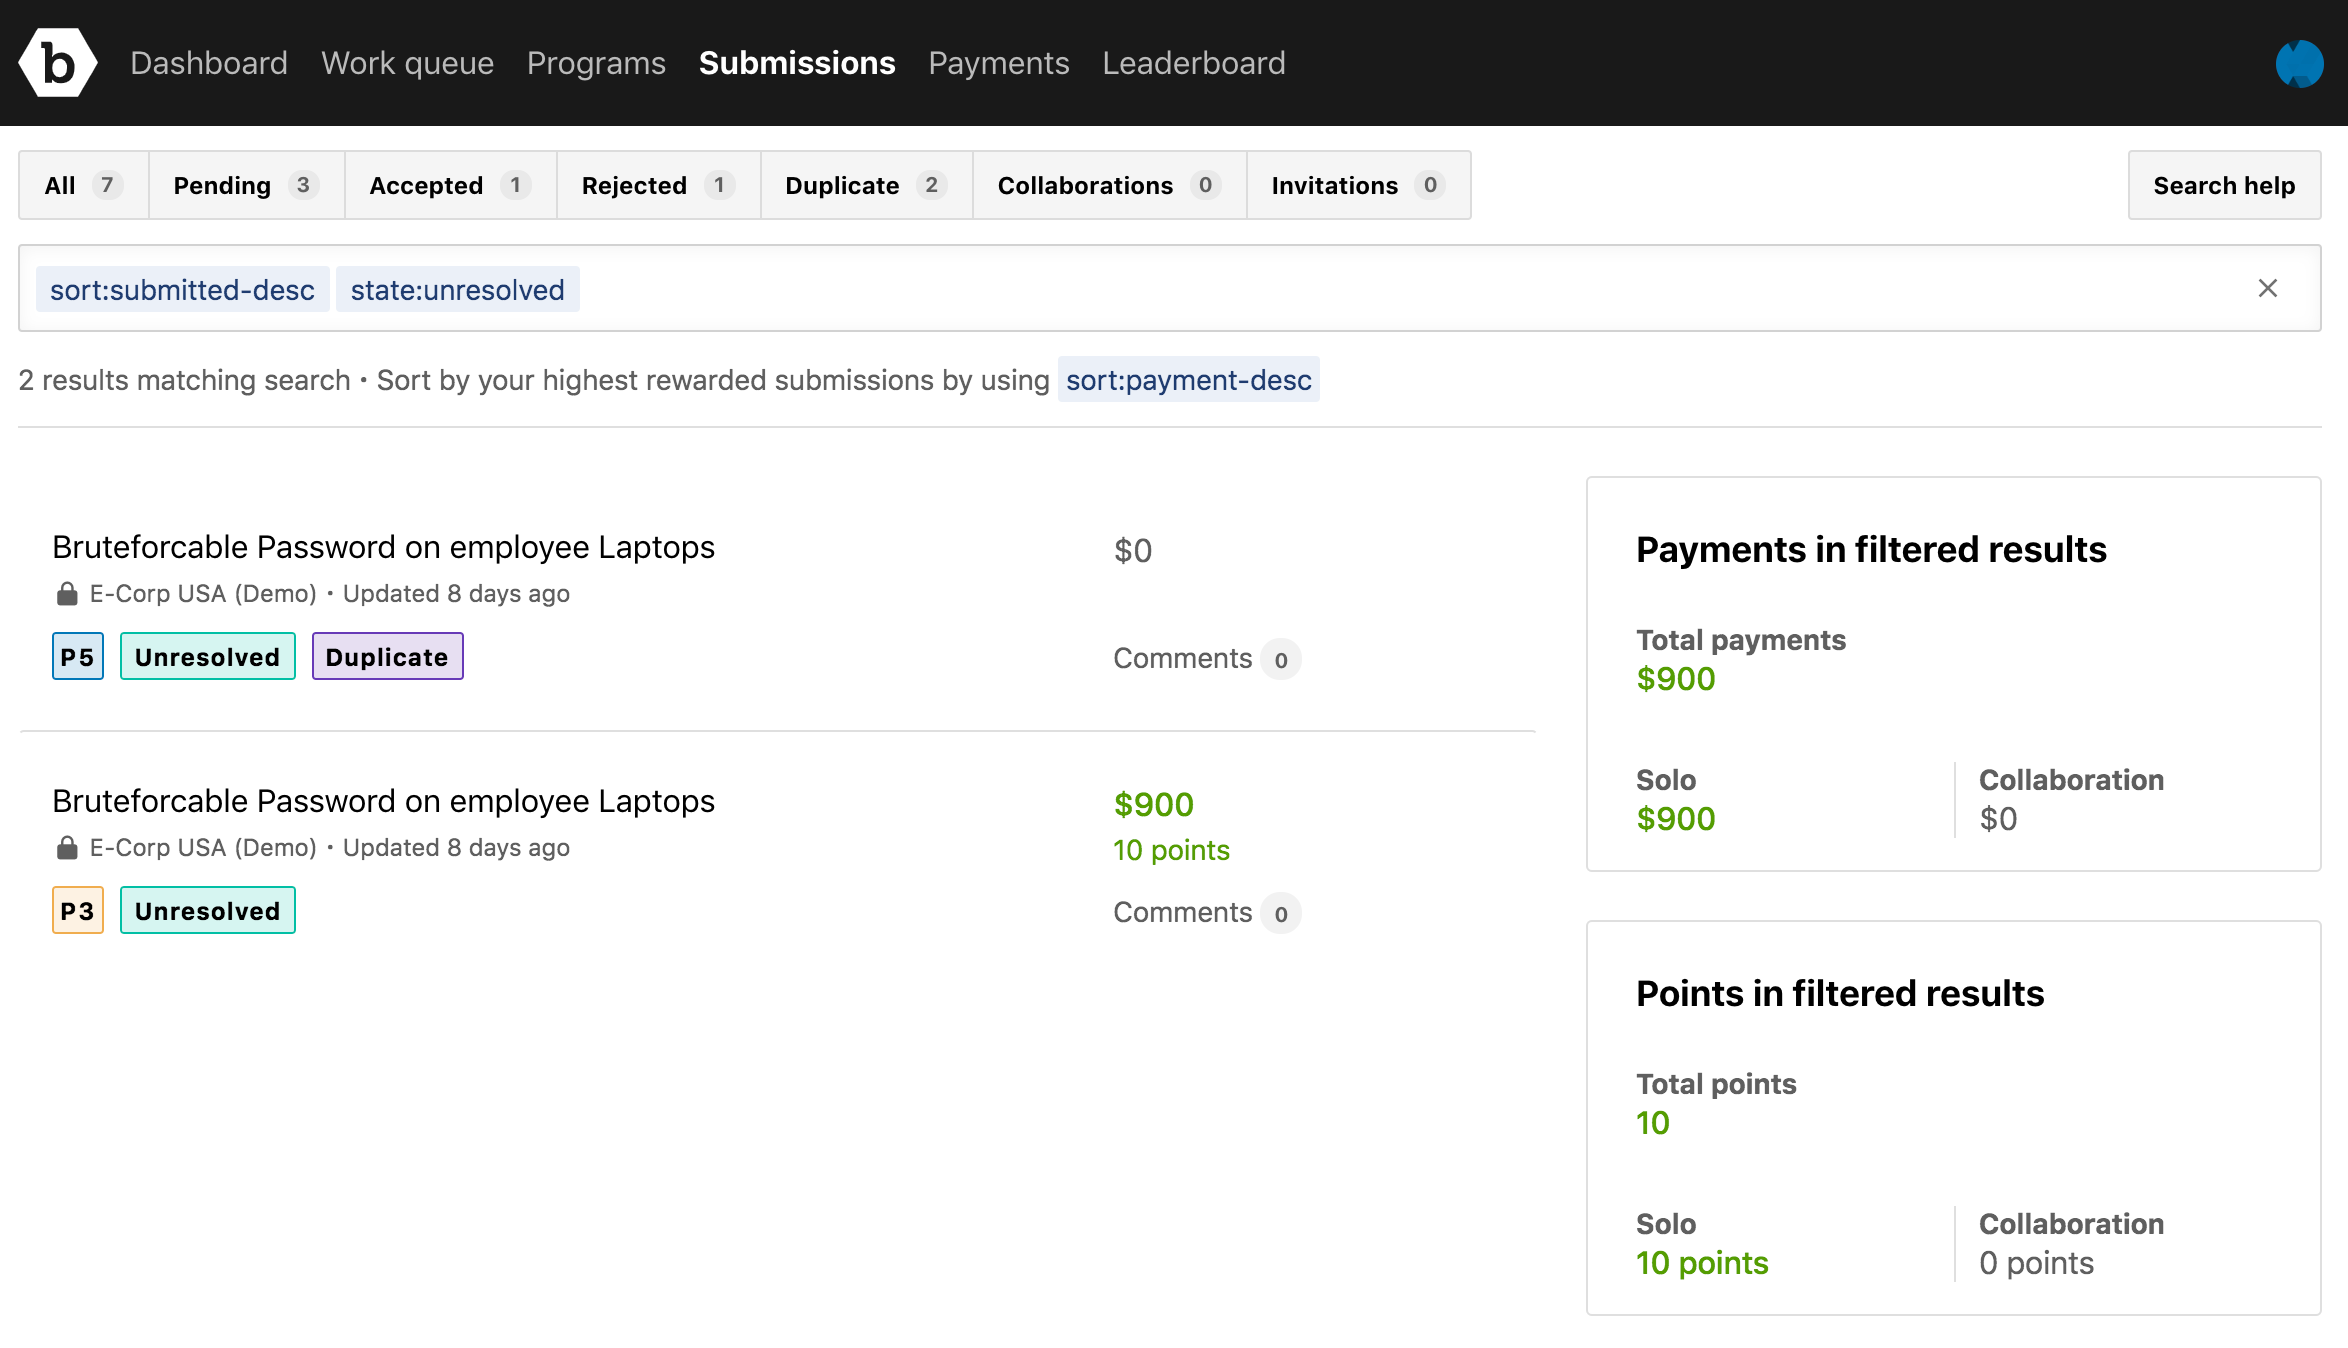The height and width of the screenshot is (1348, 2348).
Task: Apply the sort:payment-desc suggestion
Action: tap(1188, 380)
